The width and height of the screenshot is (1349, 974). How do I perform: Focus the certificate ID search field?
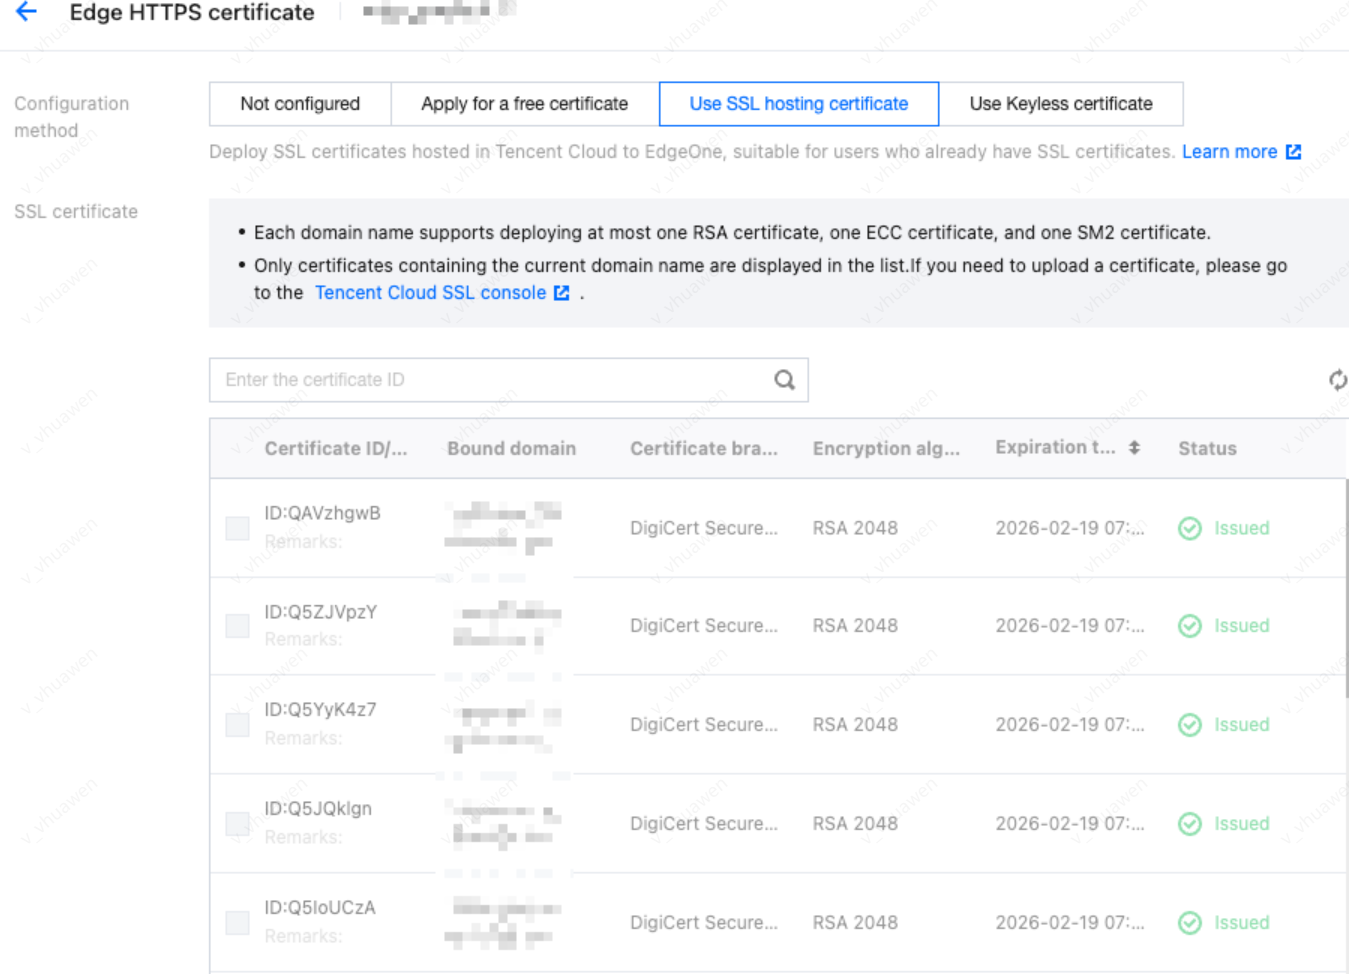click(x=490, y=380)
